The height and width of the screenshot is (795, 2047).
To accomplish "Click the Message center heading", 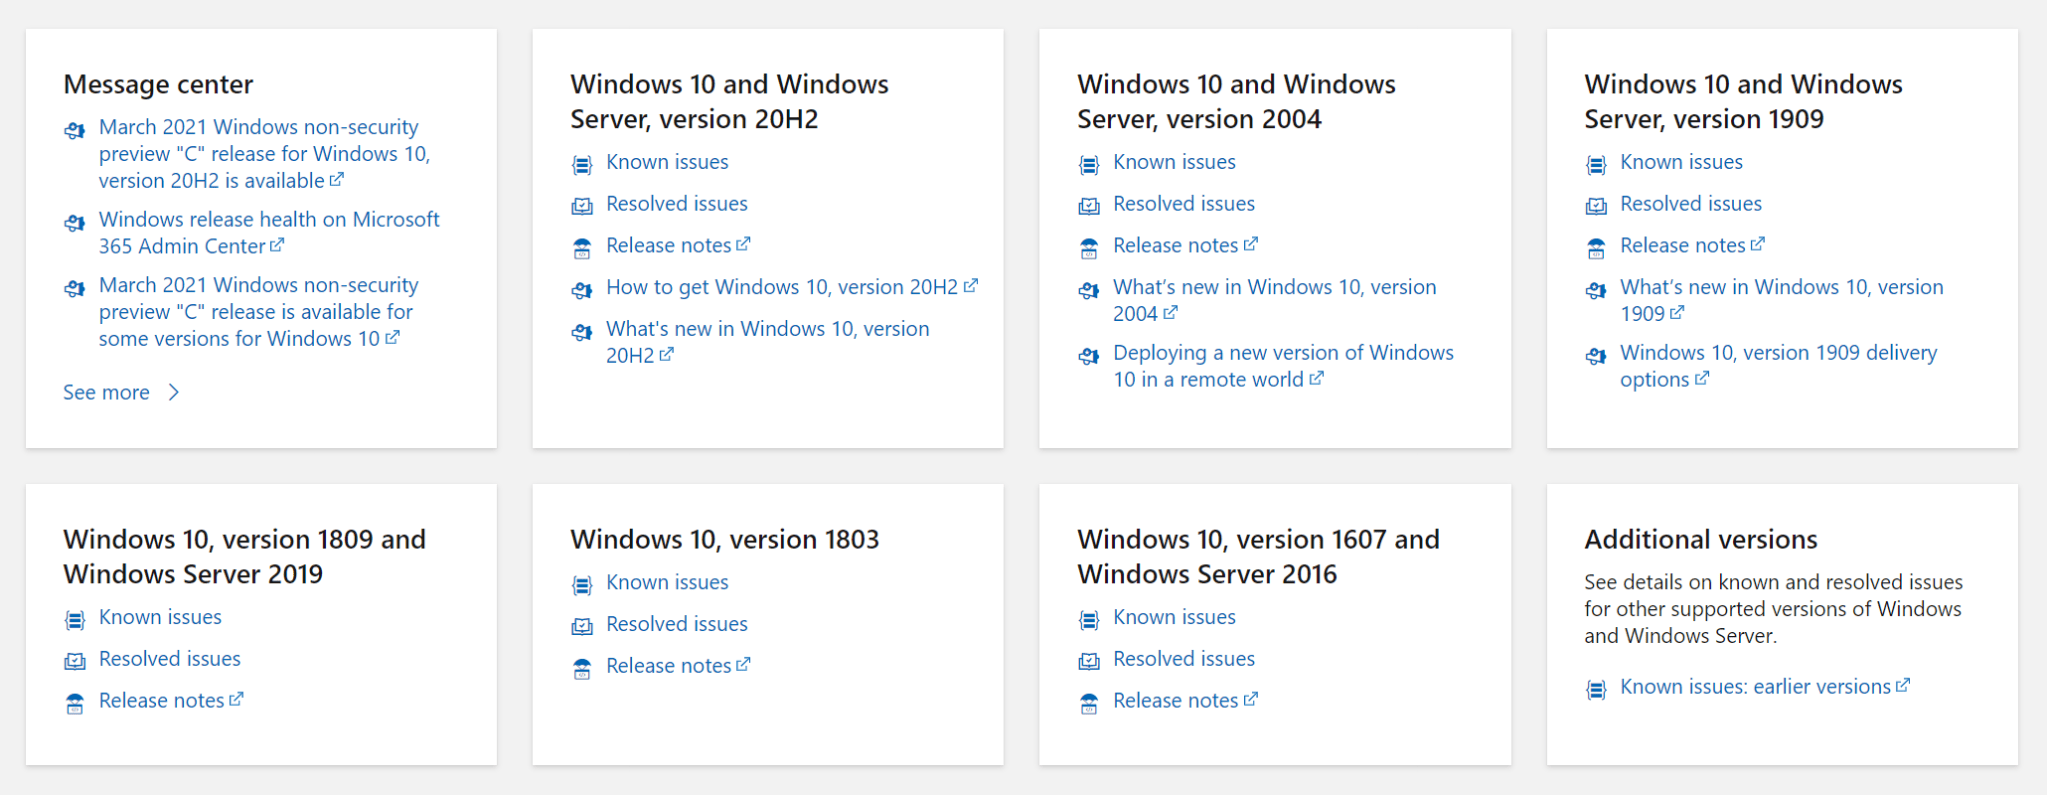I will 158,84.
